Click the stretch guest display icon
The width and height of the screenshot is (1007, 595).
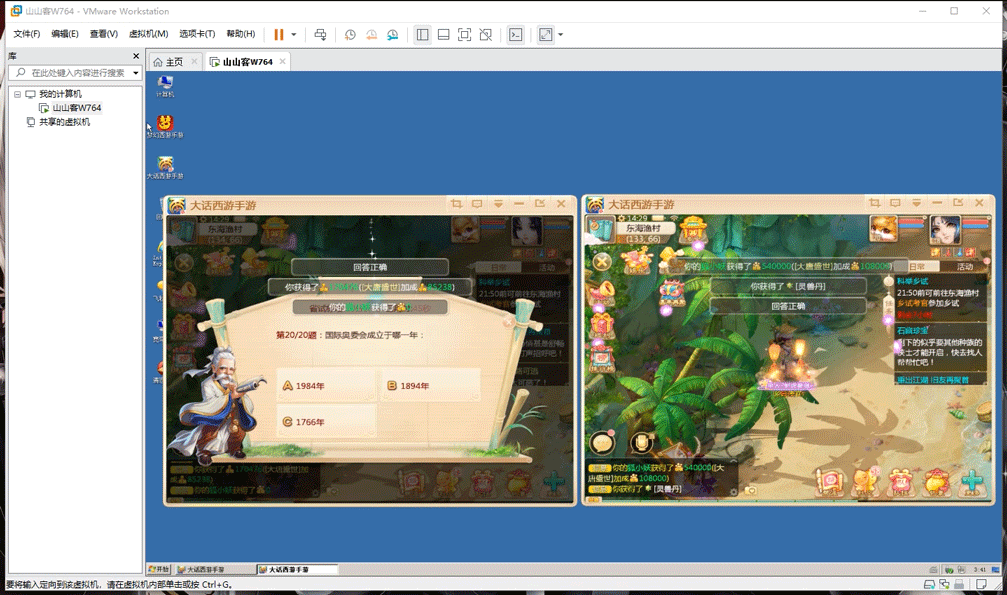[x=545, y=35]
